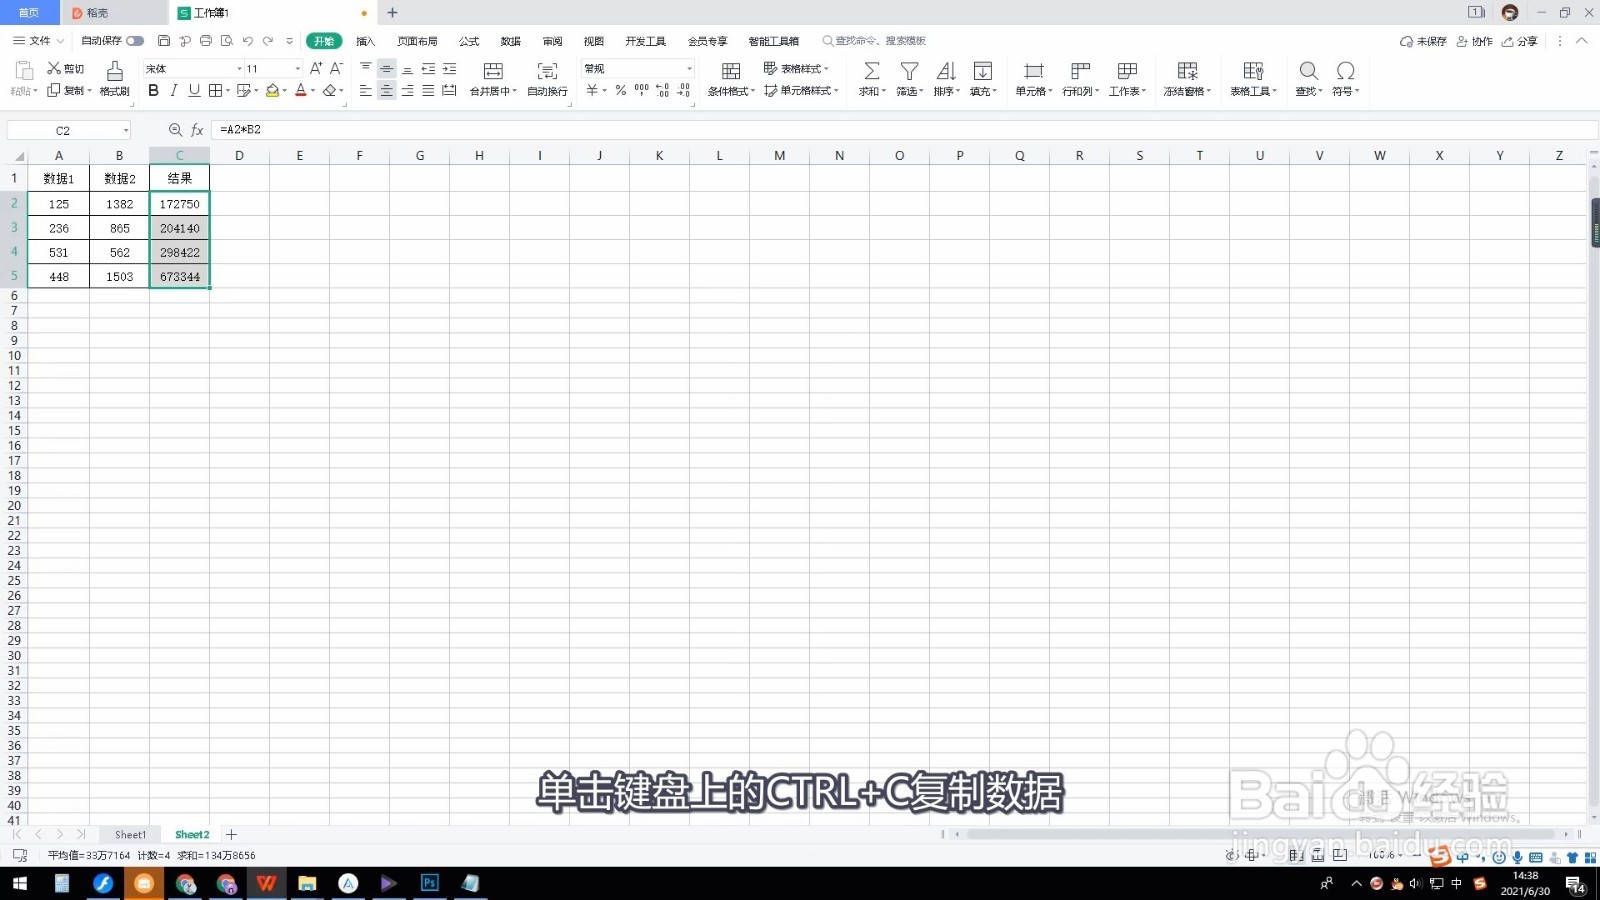Open the File (文件) menu dropdown

coord(38,41)
